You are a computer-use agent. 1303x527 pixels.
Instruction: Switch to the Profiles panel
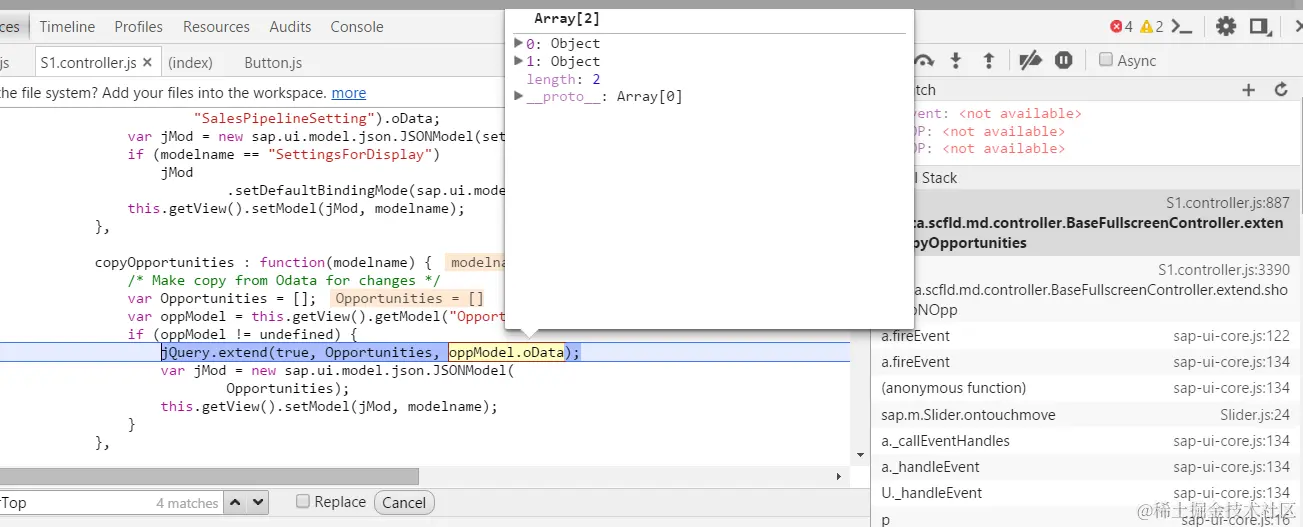139,27
